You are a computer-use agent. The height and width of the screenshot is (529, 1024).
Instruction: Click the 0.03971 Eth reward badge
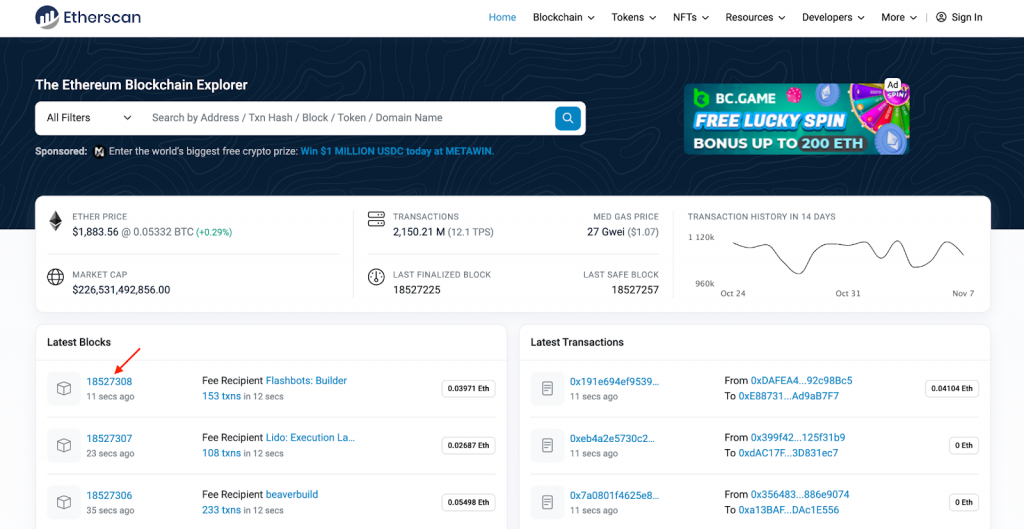pyautogui.click(x=468, y=389)
